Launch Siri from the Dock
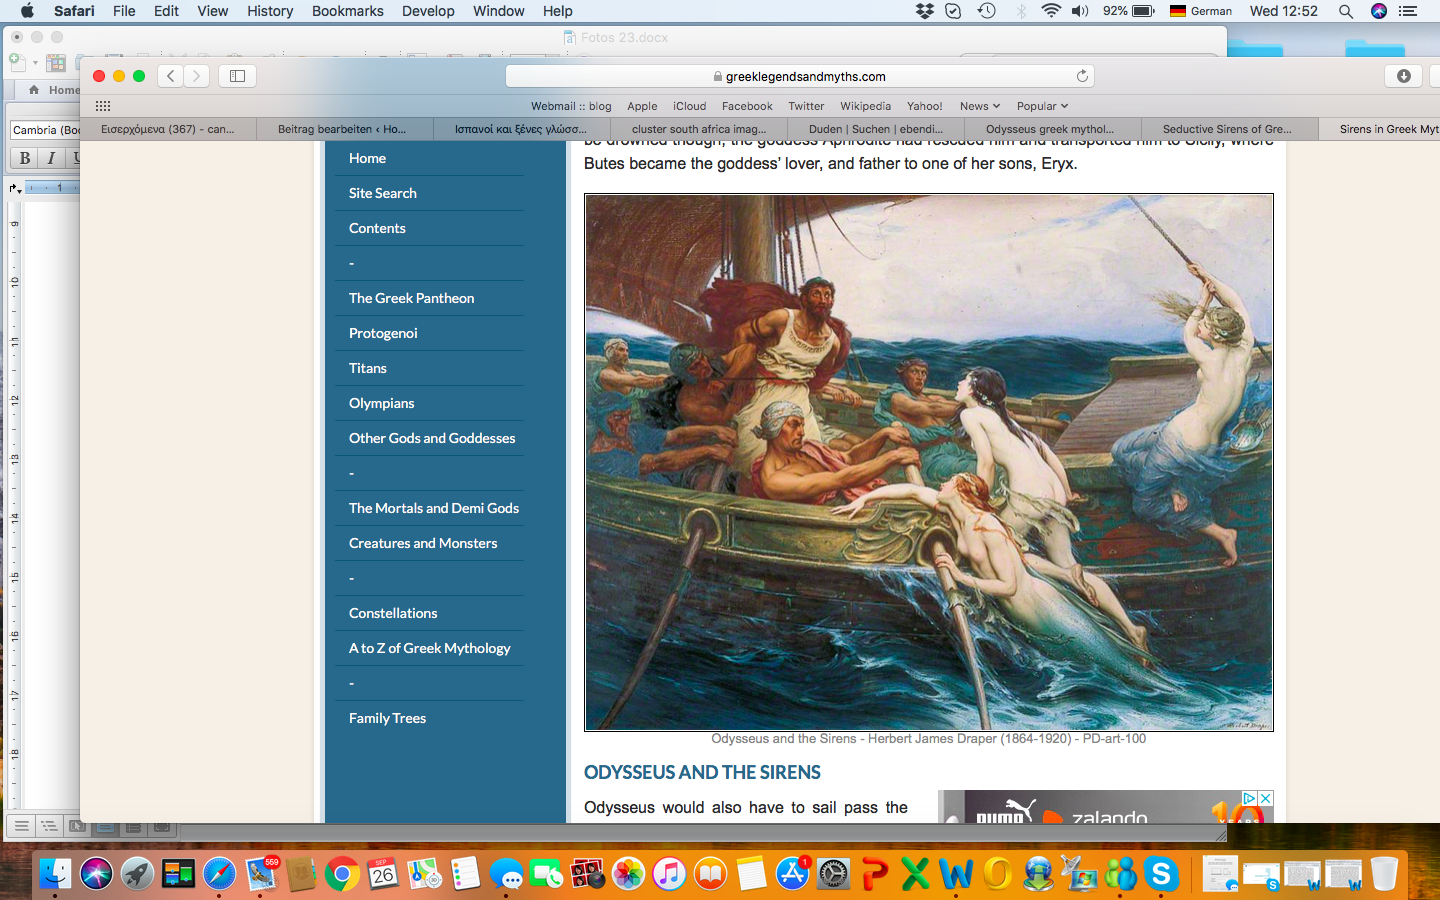1440x900 pixels. pyautogui.click(x=97, y=874)
